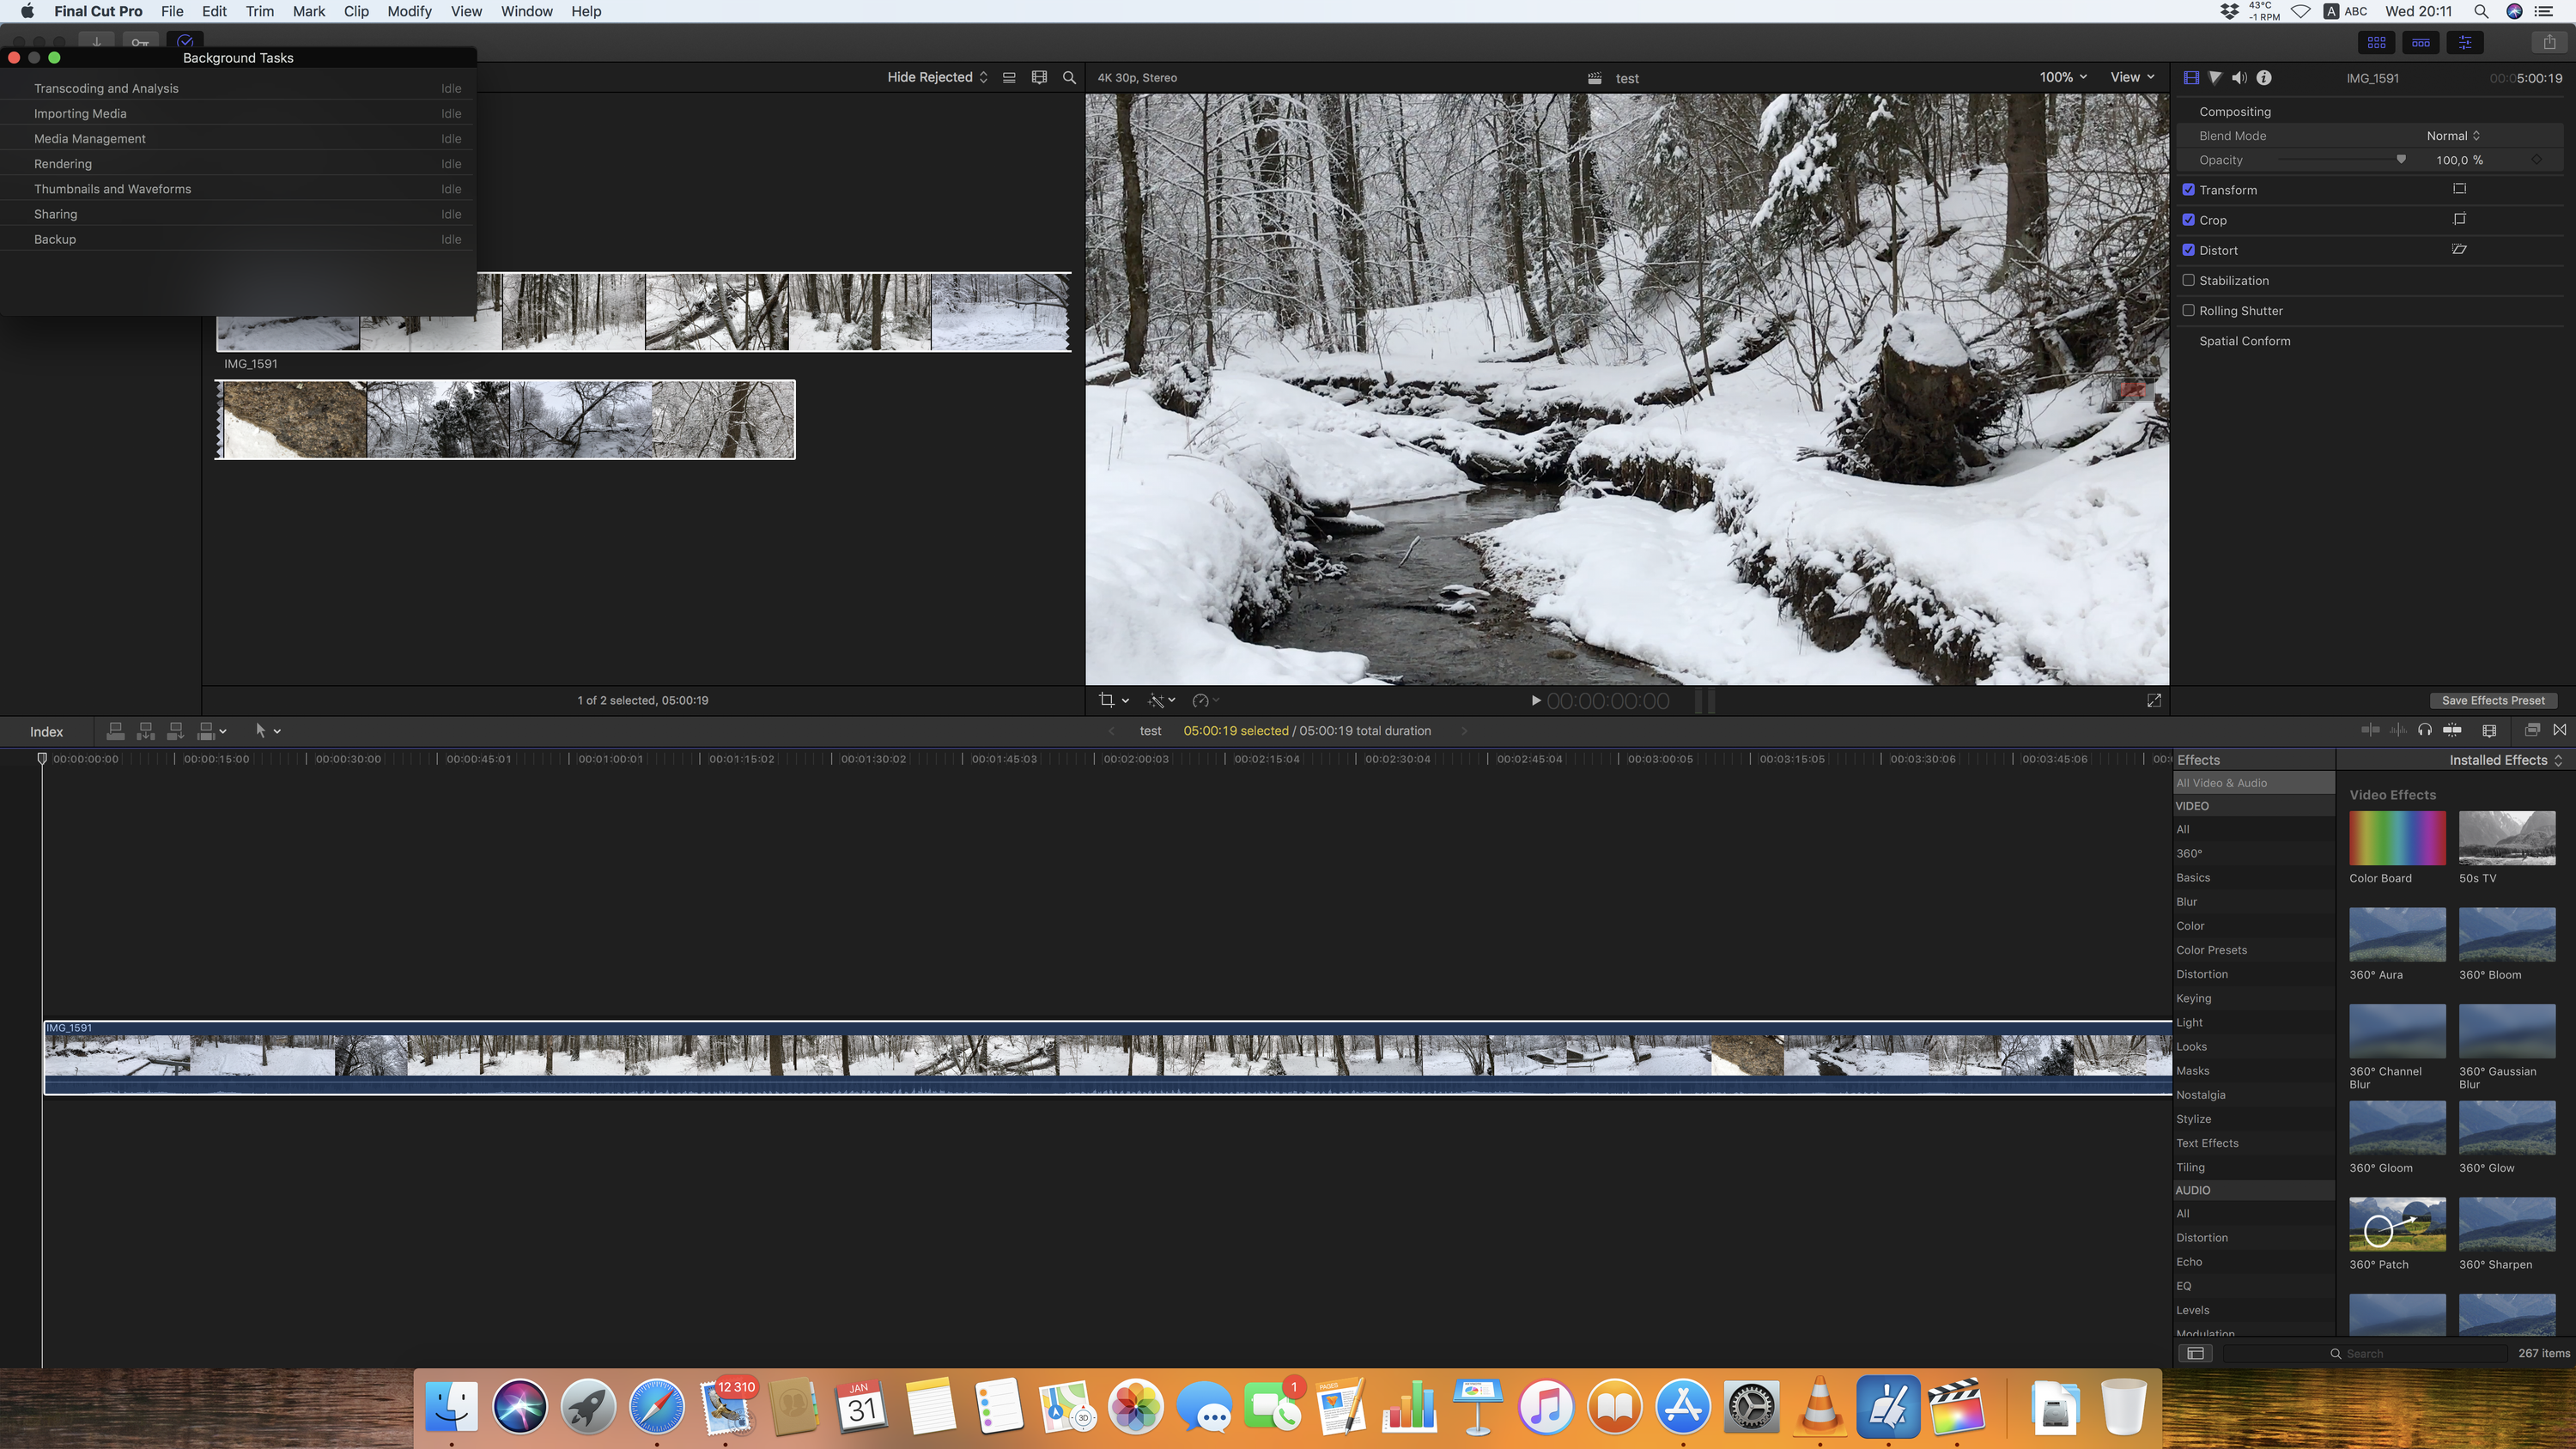Image resolution: width=2576 pixels, height=1449 pixels.
Task: Open the share export icon
Action: (2549, 42)
